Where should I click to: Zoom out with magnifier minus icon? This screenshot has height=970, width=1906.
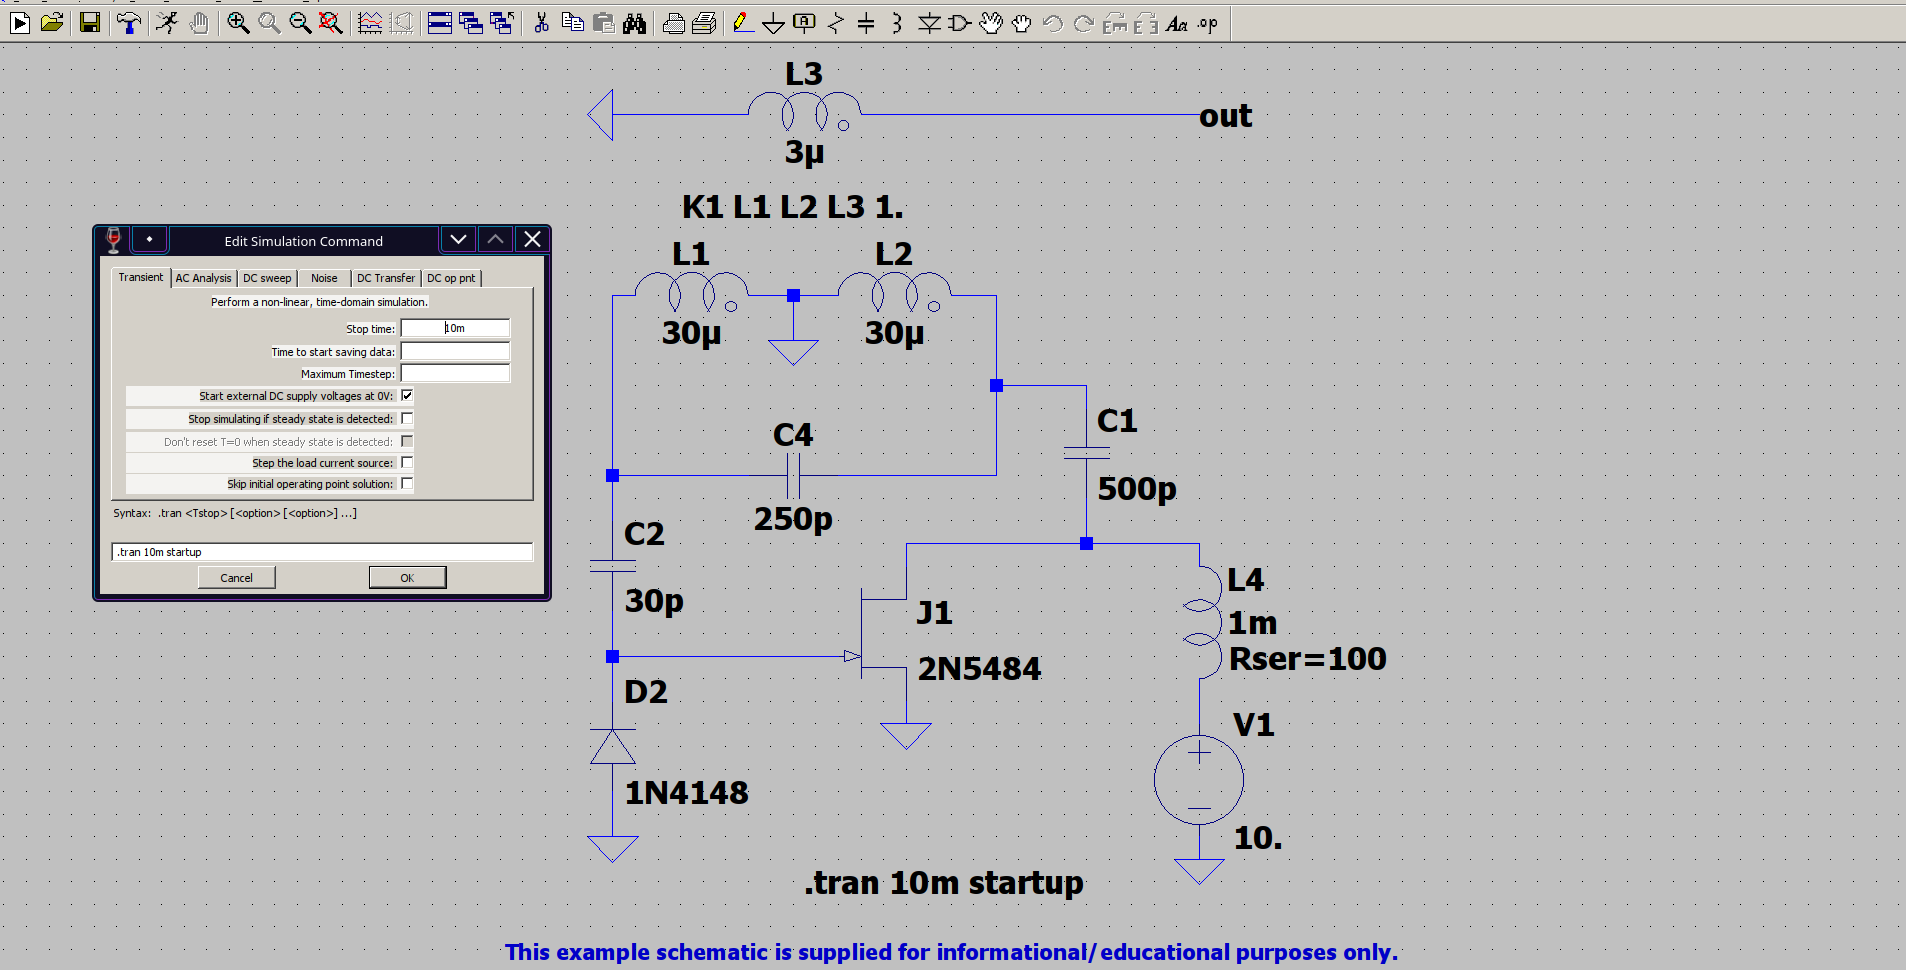tap(300, 23)
